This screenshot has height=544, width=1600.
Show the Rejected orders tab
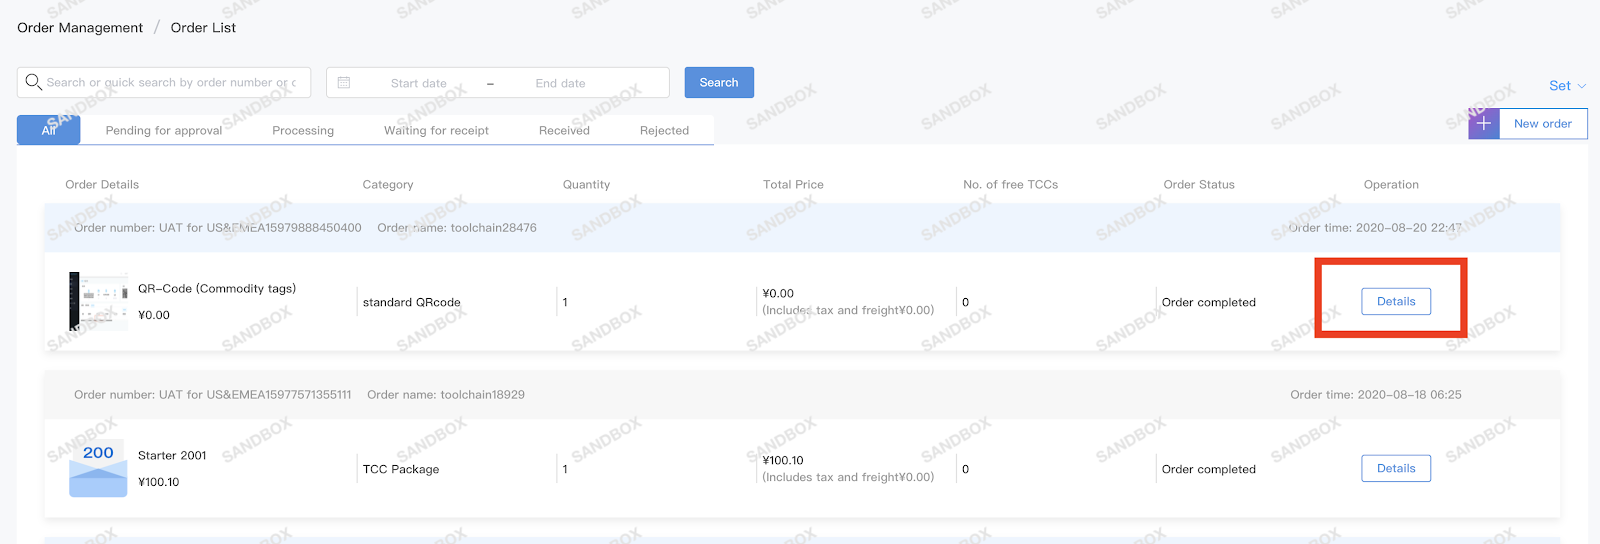(x=664, y=130)
